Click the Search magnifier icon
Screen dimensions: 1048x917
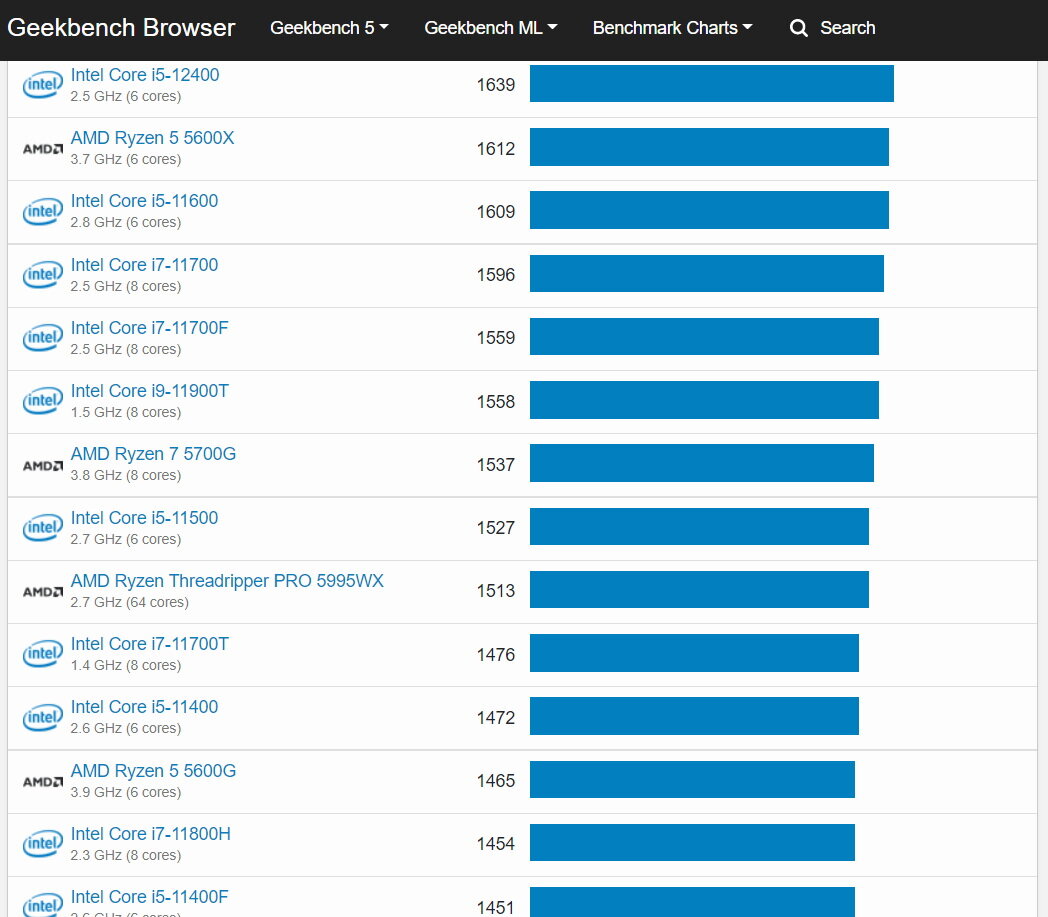tap(799, 28)
